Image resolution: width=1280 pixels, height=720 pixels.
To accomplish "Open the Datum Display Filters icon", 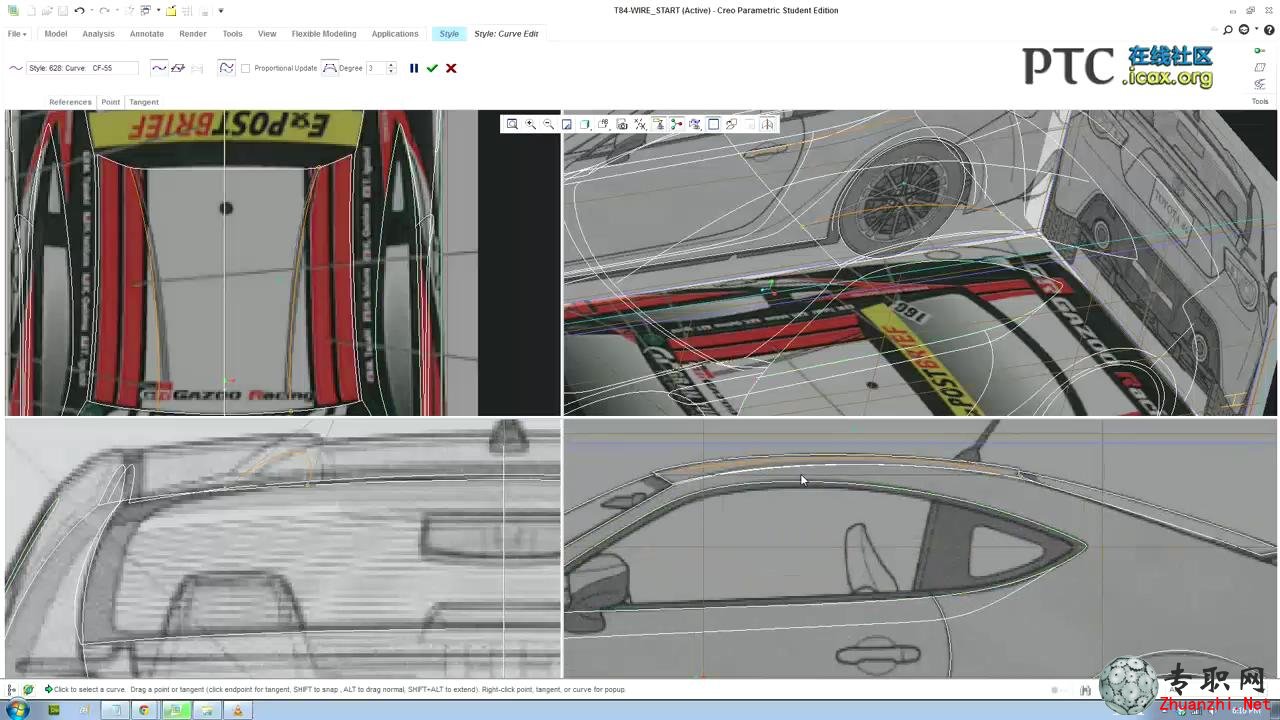I will pyautogui.click(x=640, y=124).
